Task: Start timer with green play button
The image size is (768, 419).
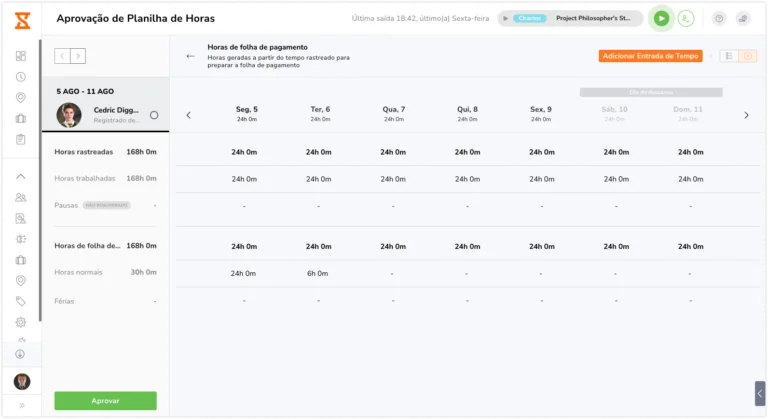Action: (661, 19)
